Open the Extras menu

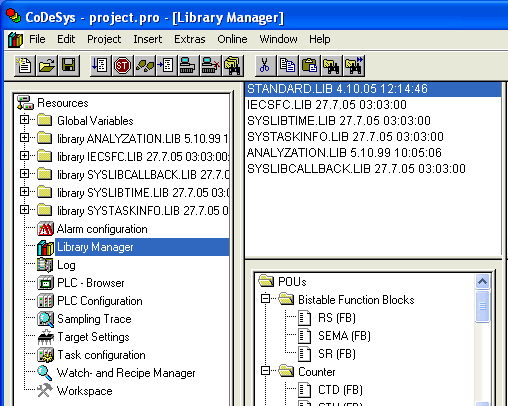coord(190,39)
